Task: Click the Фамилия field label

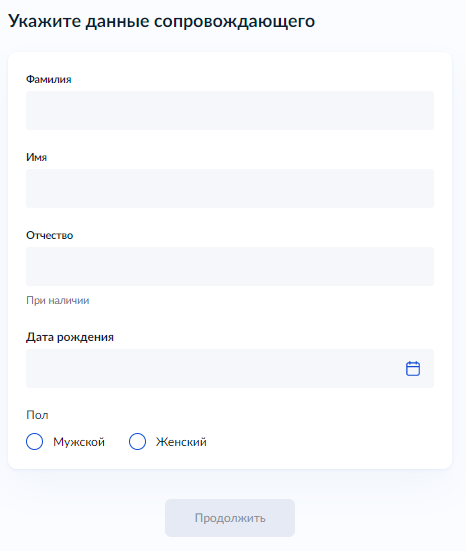Action: [48, 79]
